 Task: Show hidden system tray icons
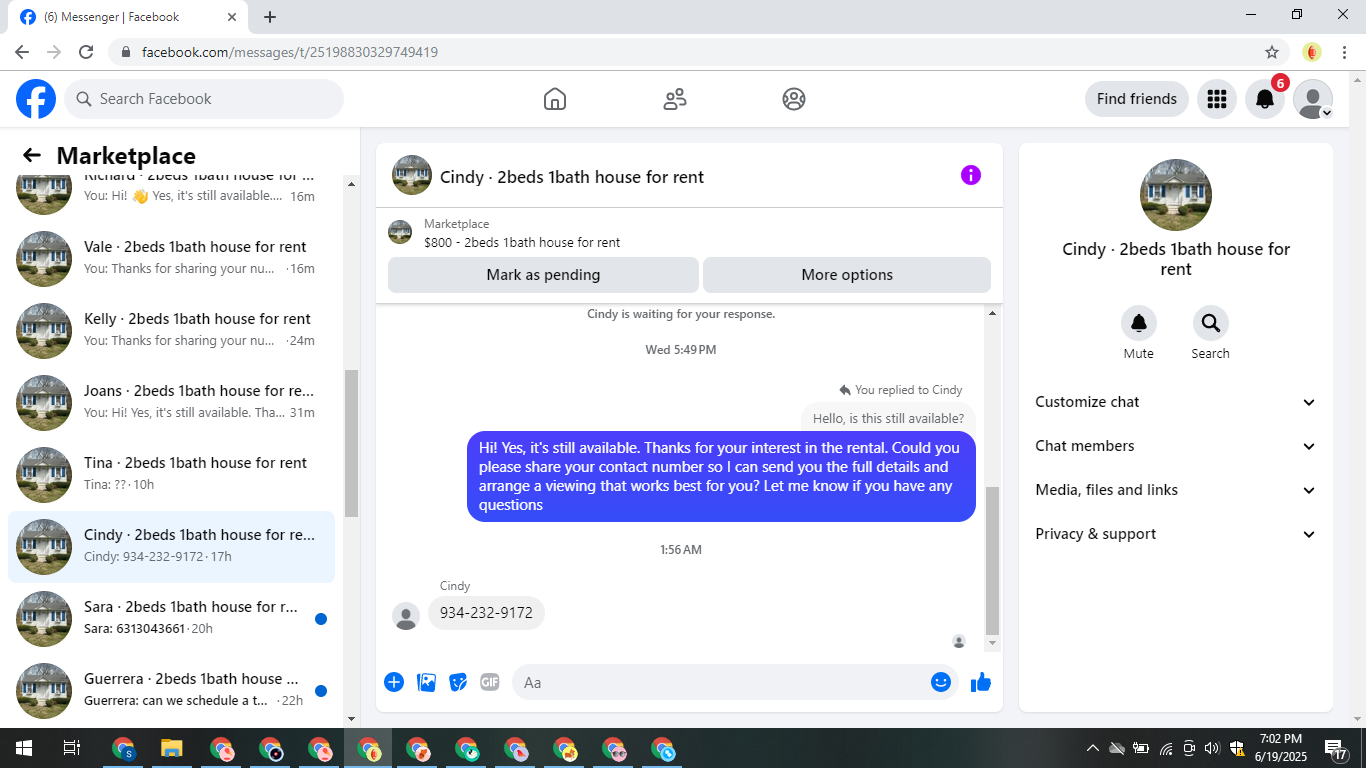click(x=1093, y=748)
